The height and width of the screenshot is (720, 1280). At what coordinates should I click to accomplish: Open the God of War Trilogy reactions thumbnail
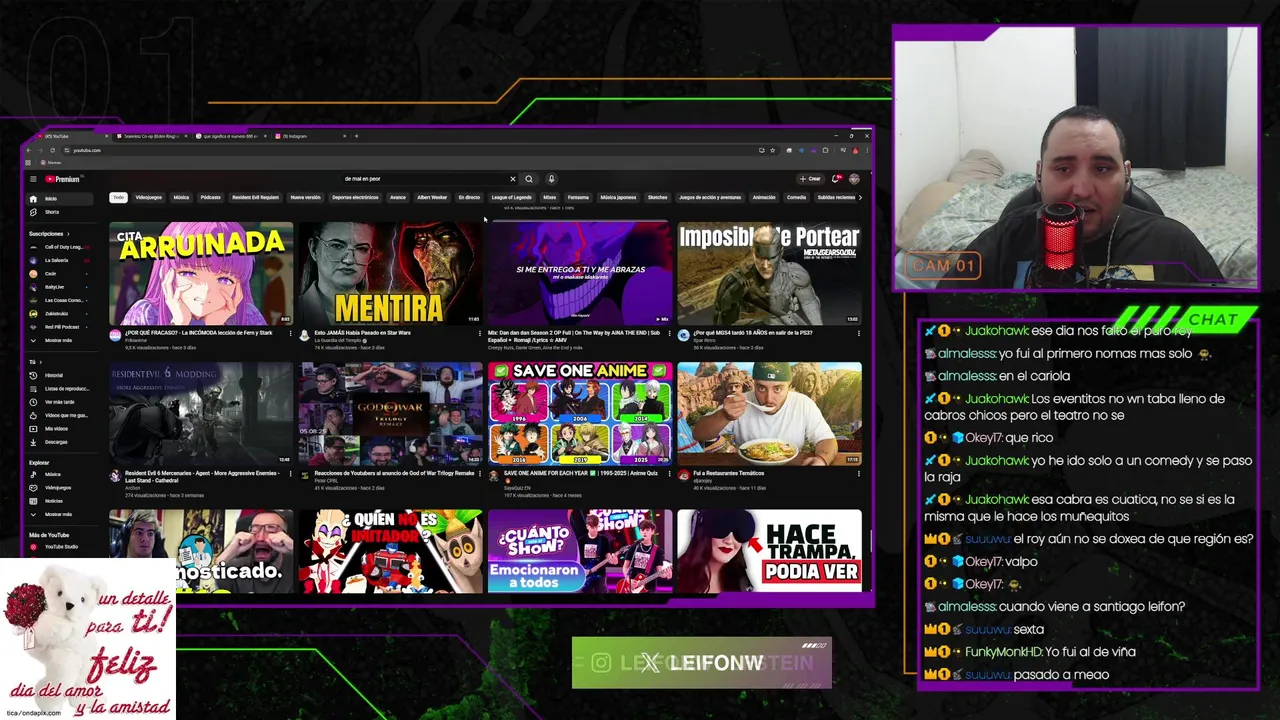(390, 414)
